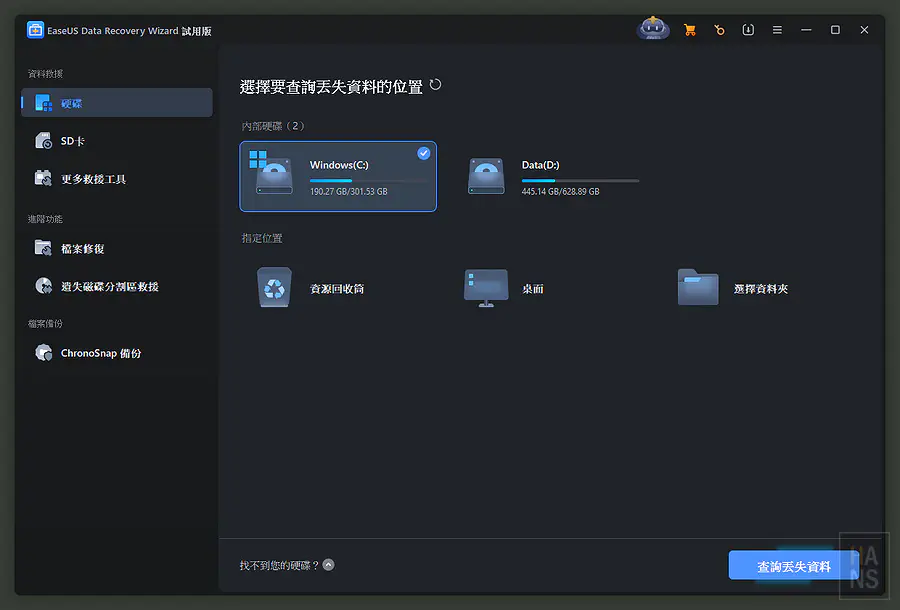Select the 檔案修復 file repair icon

pos(43,248)
